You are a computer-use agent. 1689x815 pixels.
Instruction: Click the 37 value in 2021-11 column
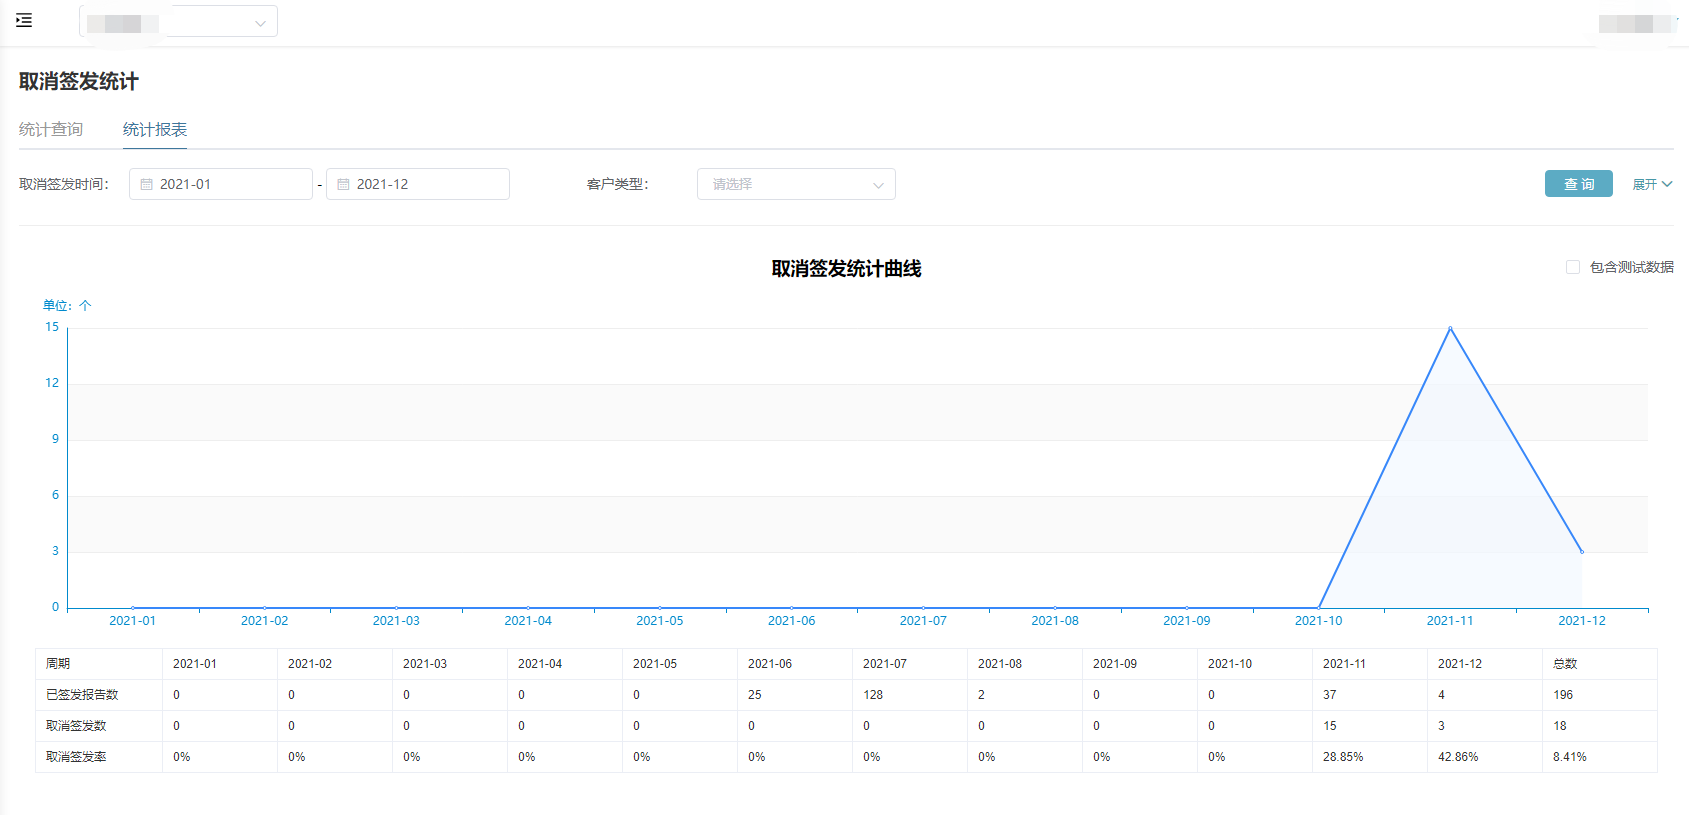[x=1330, y=695]
